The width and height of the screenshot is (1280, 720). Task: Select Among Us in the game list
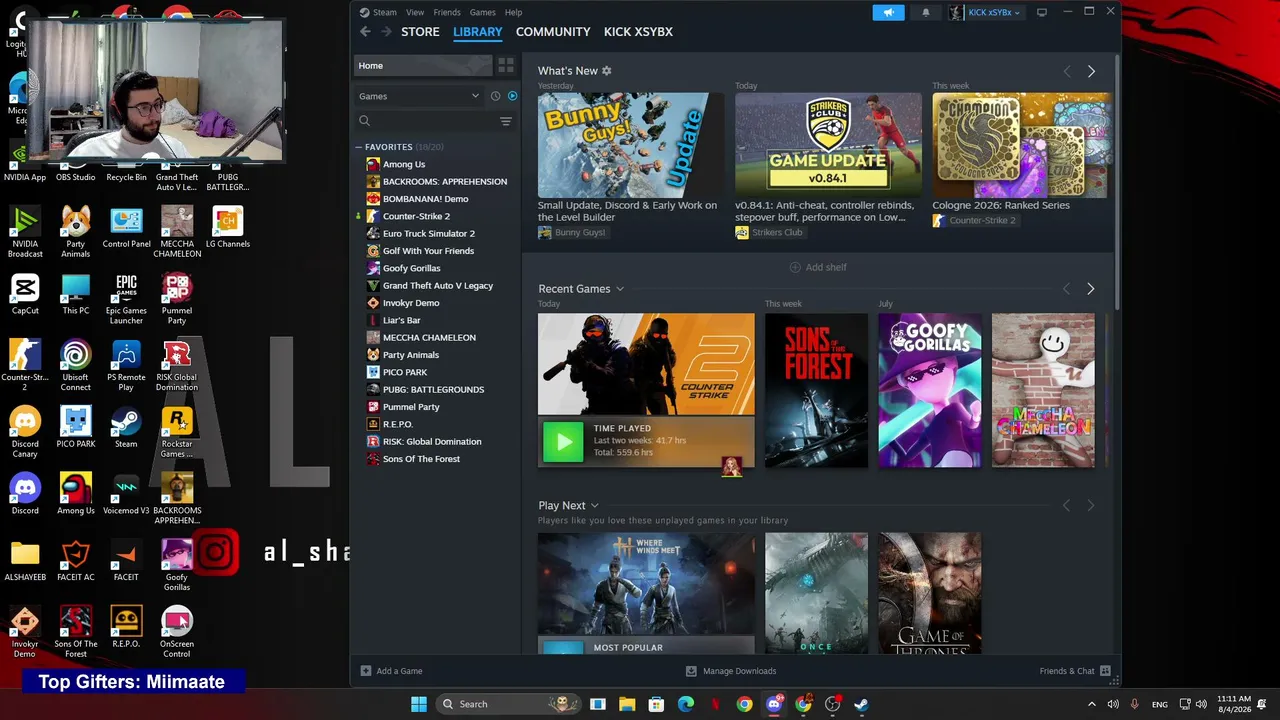click(x=404, y=164)
